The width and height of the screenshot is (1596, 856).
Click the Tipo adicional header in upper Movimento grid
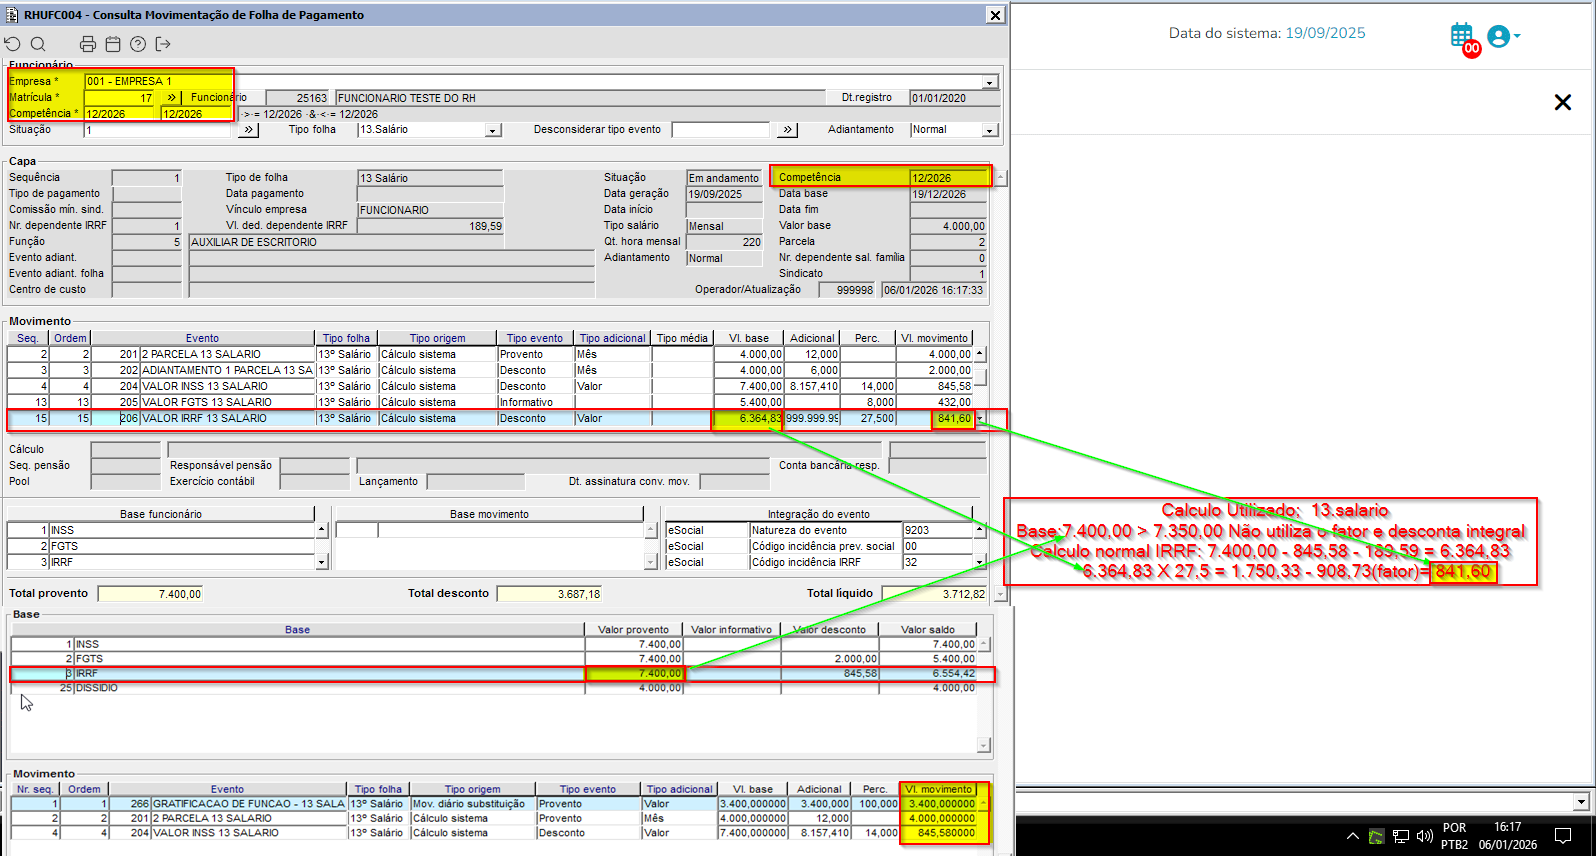(x=612, y=338)
